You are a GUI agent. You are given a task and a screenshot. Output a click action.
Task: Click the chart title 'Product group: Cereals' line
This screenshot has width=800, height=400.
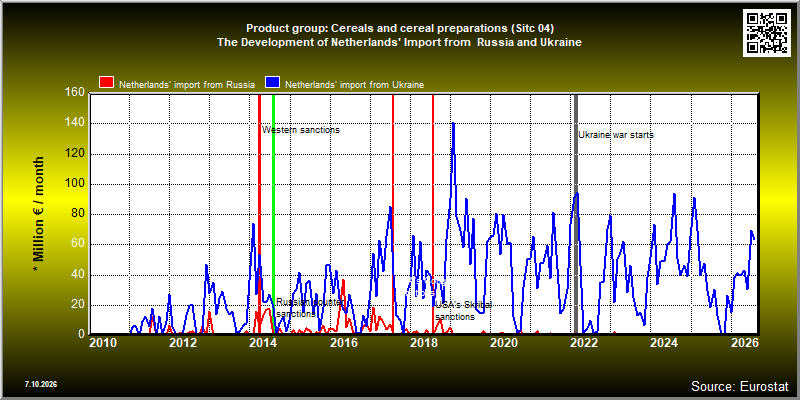400,28
